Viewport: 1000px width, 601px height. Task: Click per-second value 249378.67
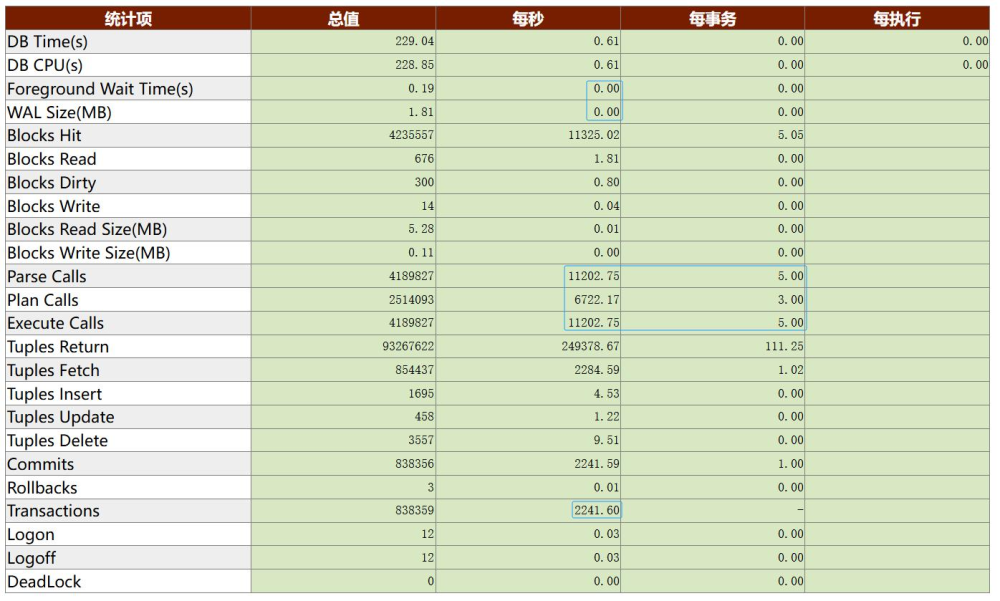[591, 346]
